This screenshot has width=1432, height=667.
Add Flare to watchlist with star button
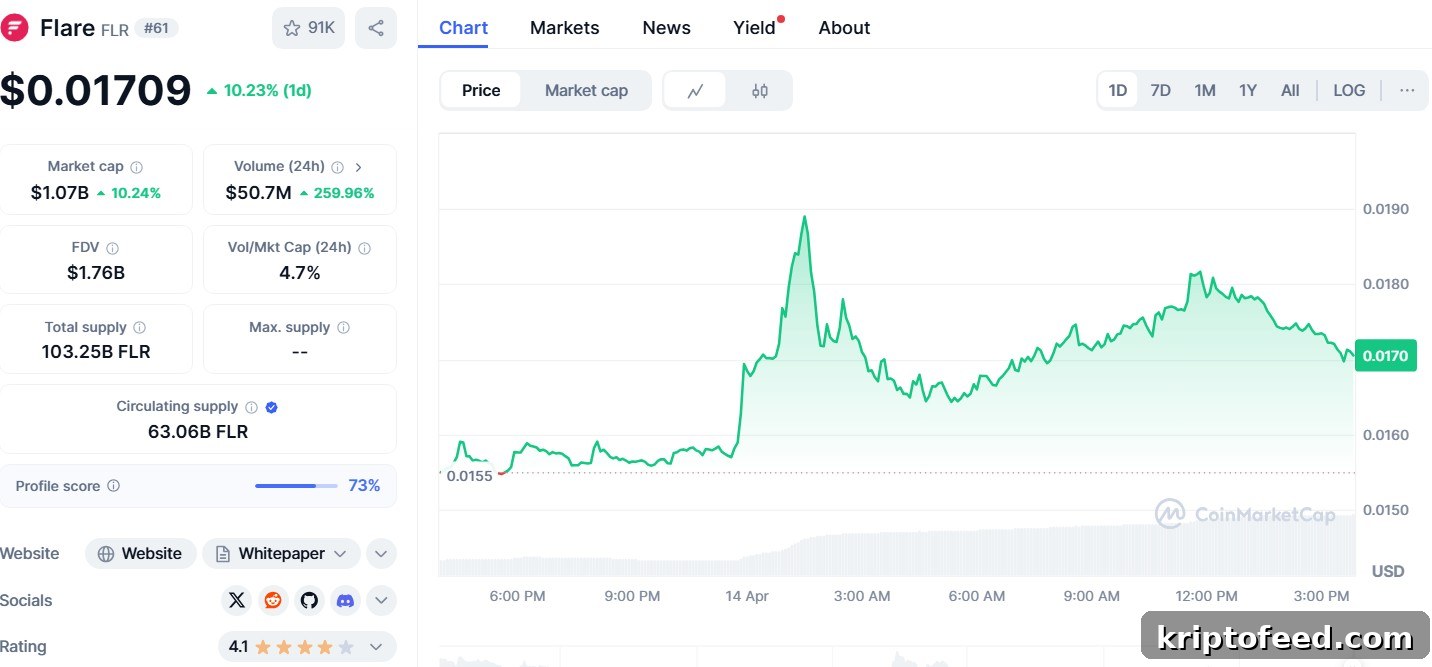pyautogui.click(x=308, y=28)
